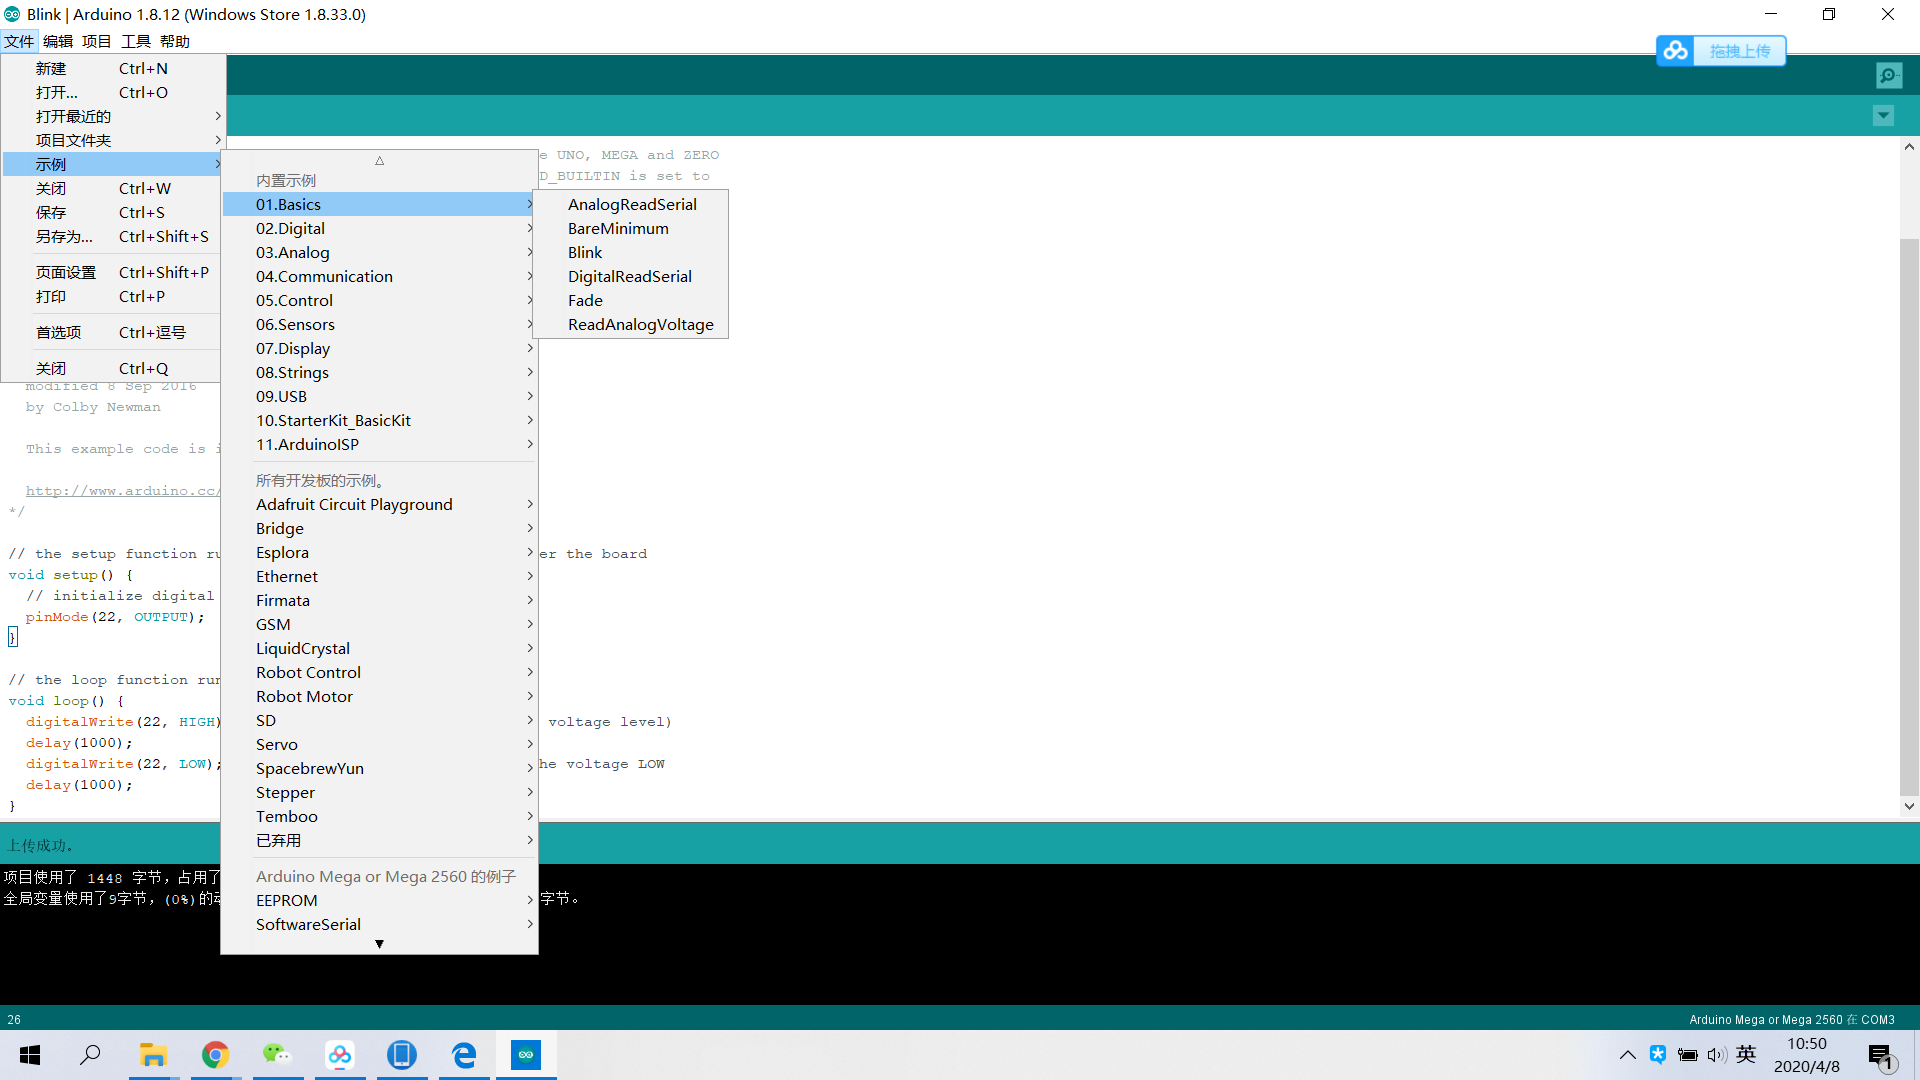Click the Windows Search icon
The image size is (1920, 1080).
pos(90,1055)
